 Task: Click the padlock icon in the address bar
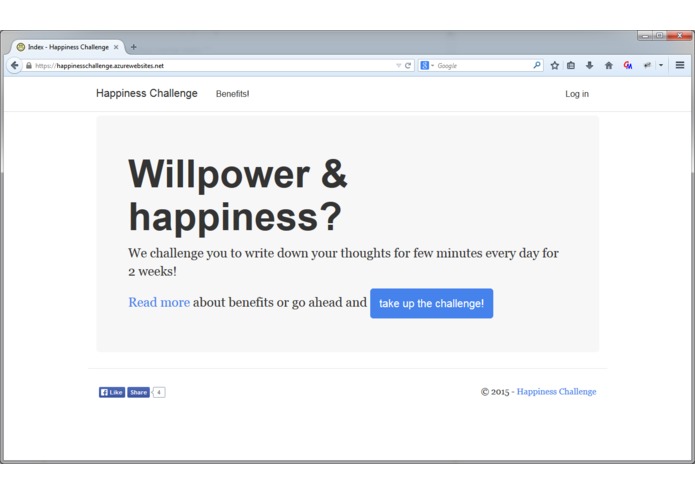(29, 66)
